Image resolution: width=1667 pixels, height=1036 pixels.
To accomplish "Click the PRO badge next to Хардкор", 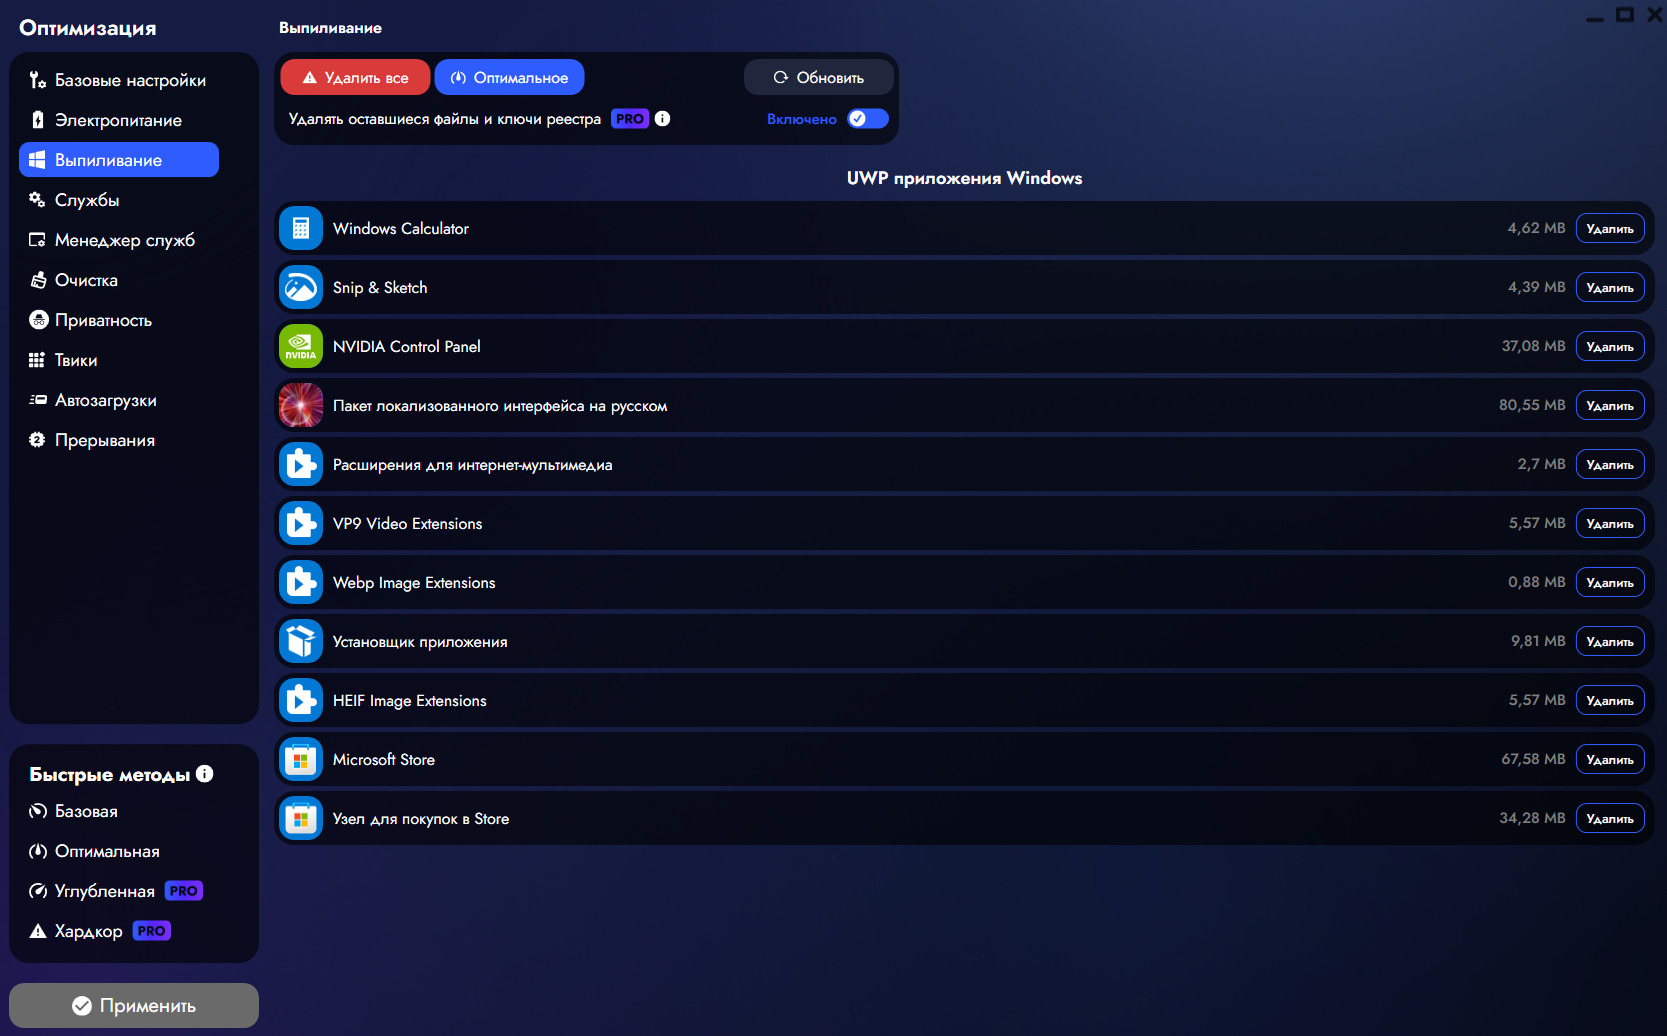I will pyautogui.click(x=152, y=930).
